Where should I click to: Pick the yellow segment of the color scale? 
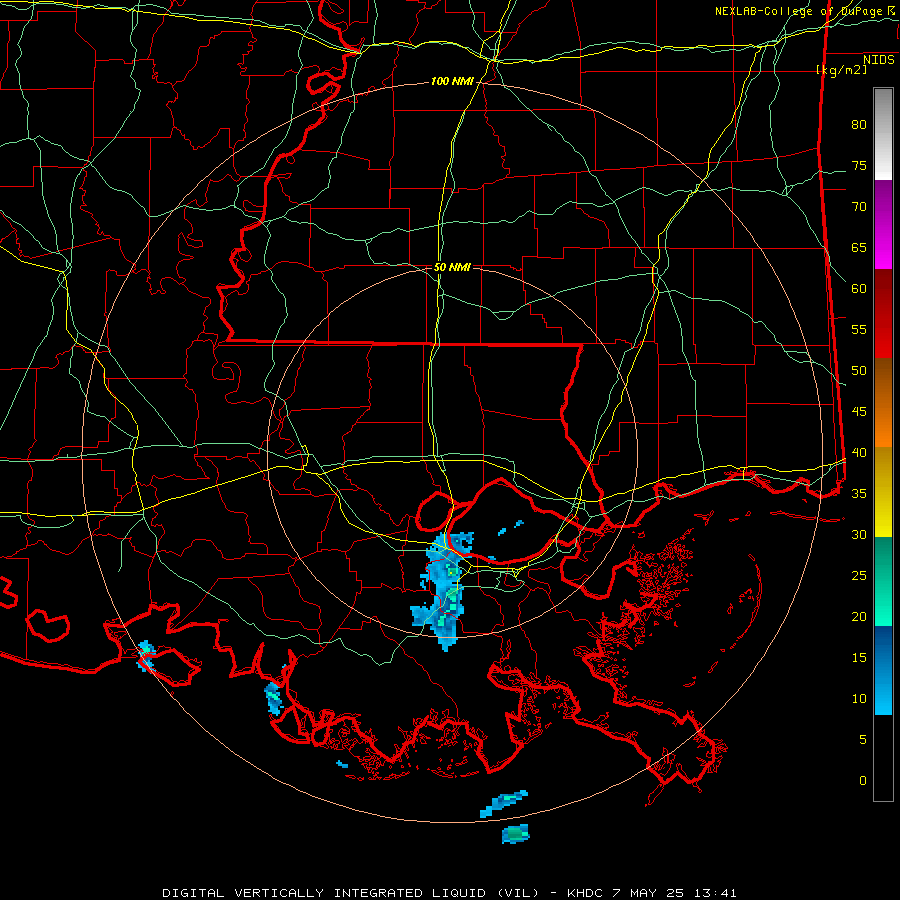tap(883, 492)
